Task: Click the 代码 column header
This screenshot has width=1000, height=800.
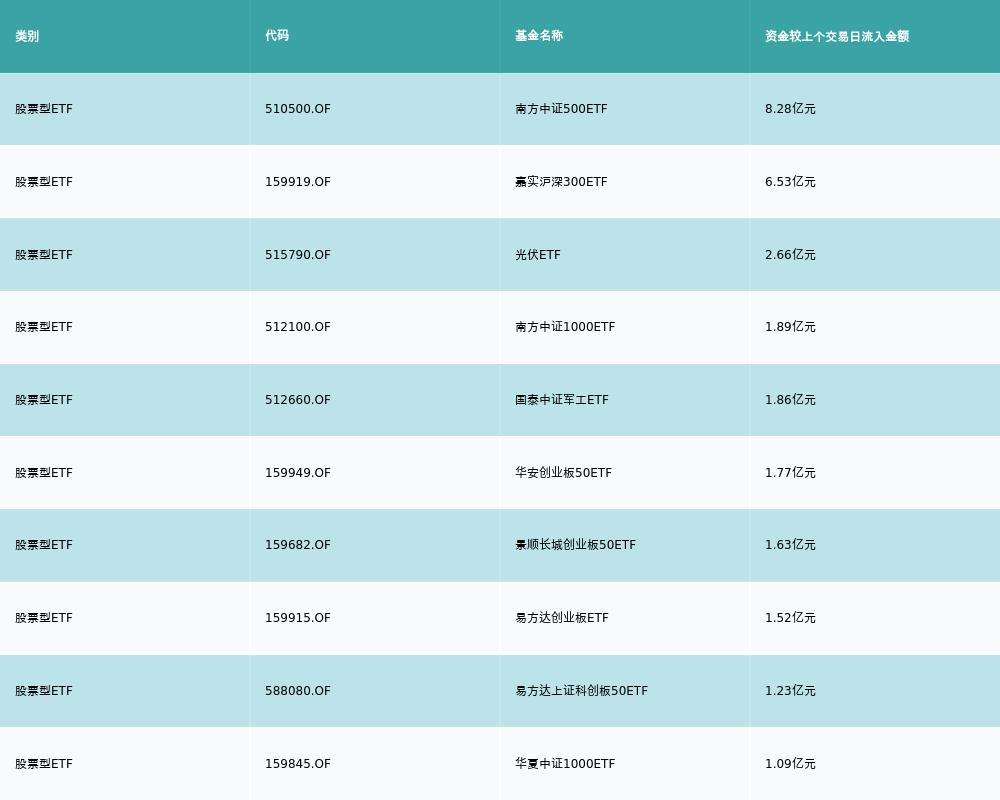Action: click(x=277, y=36)
